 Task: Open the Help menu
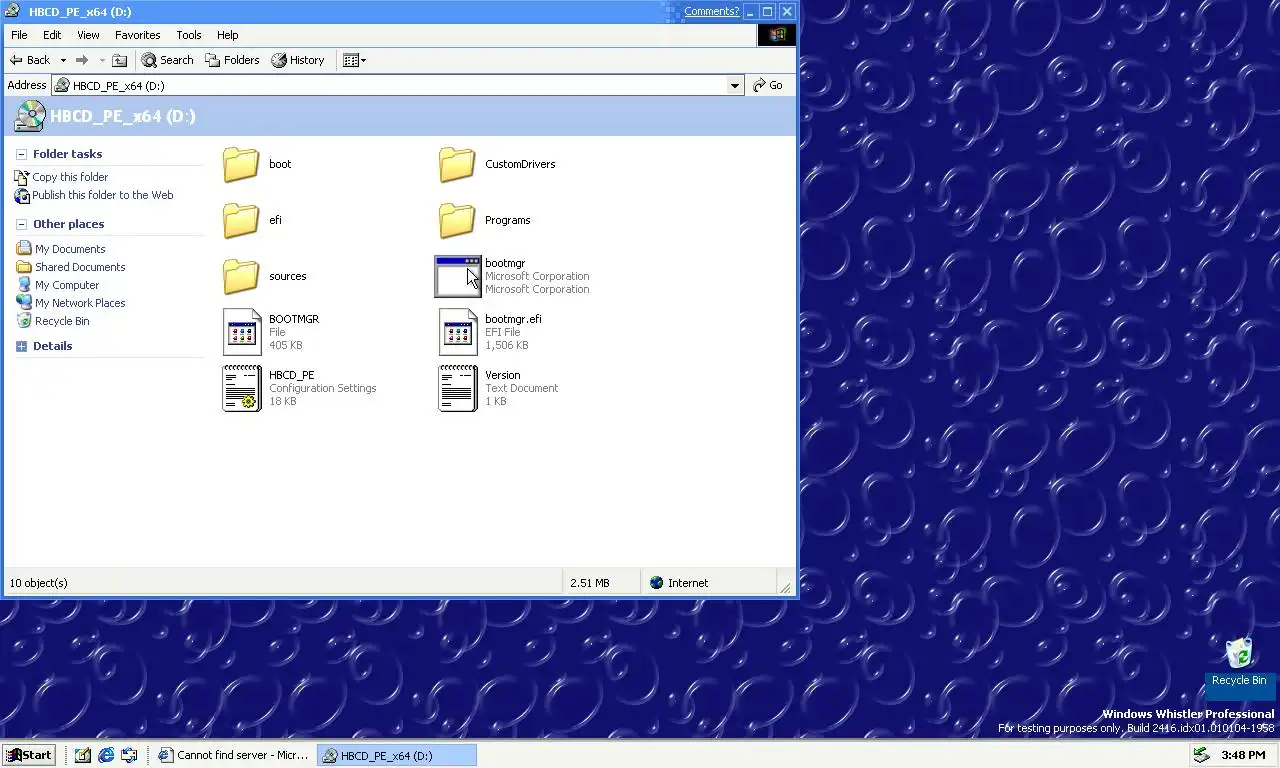pos(228,35)
